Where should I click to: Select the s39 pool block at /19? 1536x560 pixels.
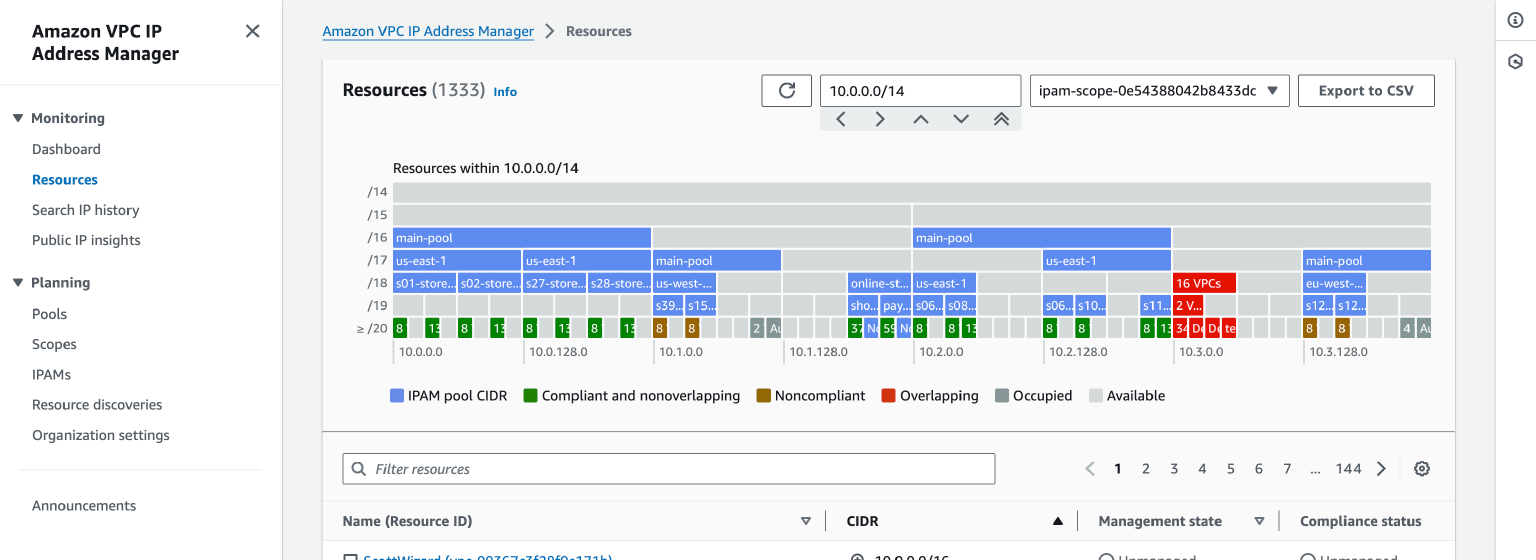click(x=669, y=305)
